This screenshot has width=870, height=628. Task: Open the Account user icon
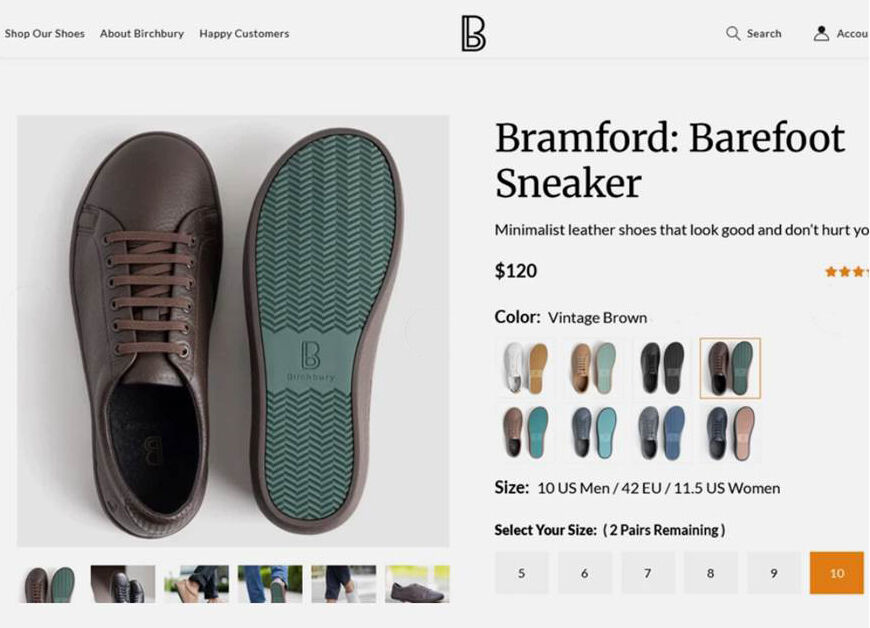pyautogui.click(x=821, y=33)
